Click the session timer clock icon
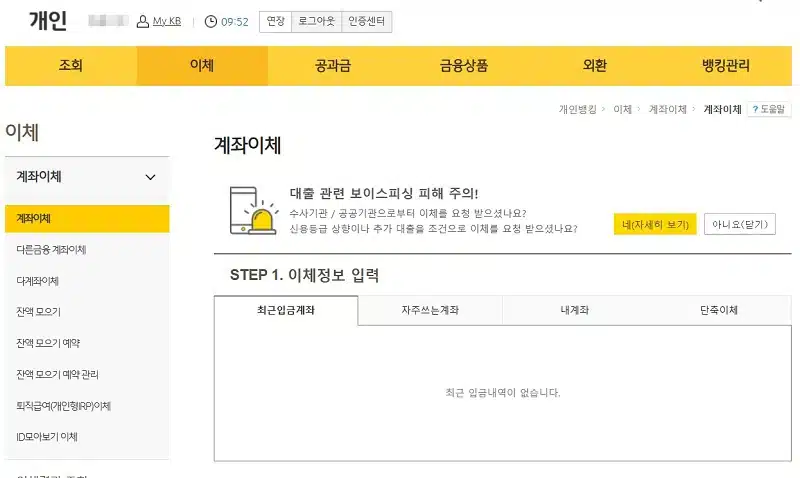 pos(210,21)
